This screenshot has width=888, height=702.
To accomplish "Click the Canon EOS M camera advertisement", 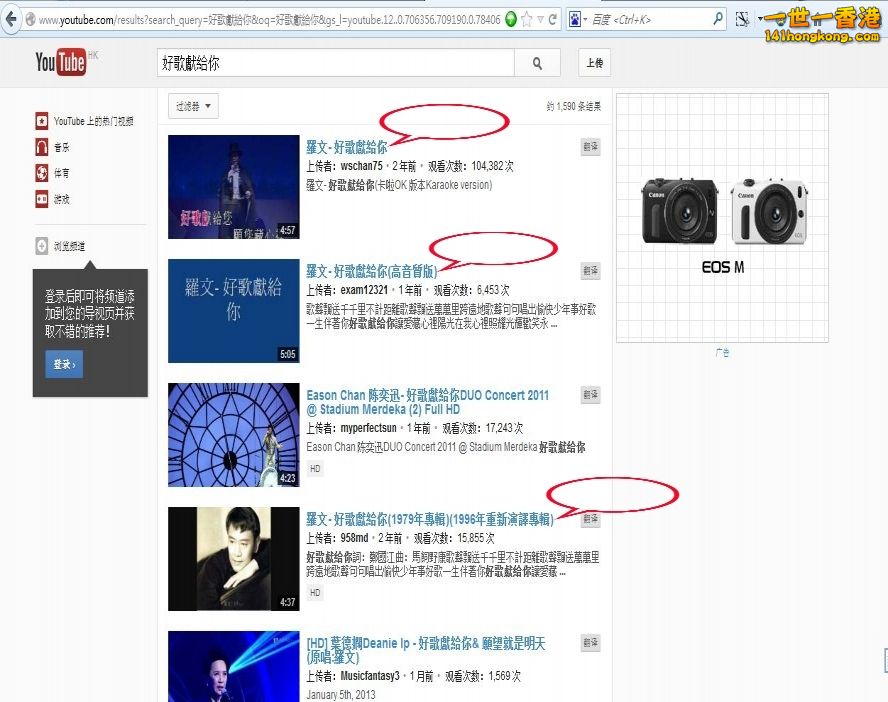I will [722, 218].
